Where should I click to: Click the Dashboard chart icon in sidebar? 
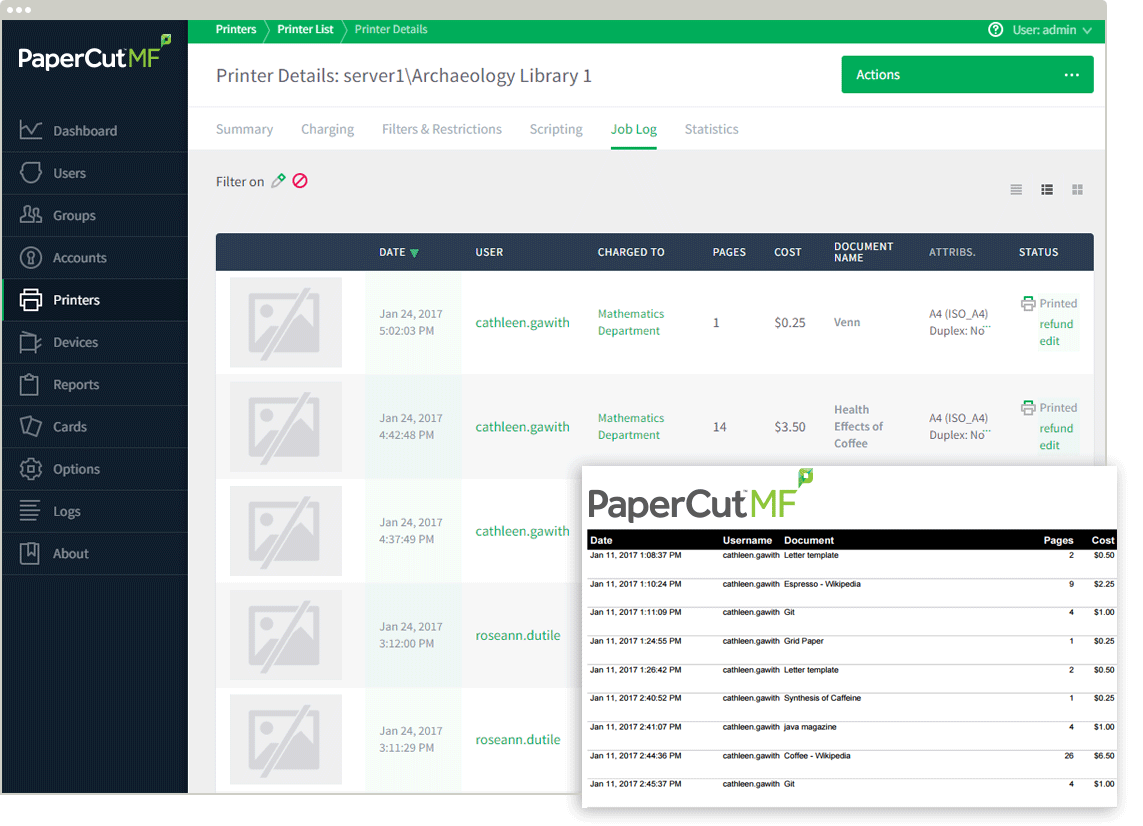tap(31, 130)
